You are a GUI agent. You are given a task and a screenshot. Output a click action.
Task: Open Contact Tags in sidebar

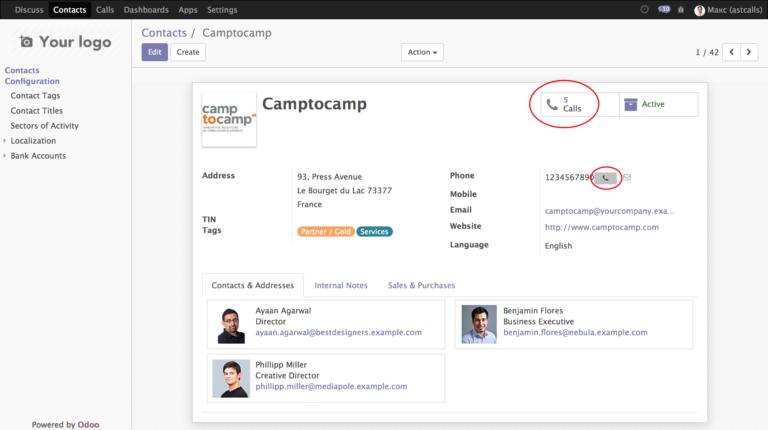pos(35,96)
